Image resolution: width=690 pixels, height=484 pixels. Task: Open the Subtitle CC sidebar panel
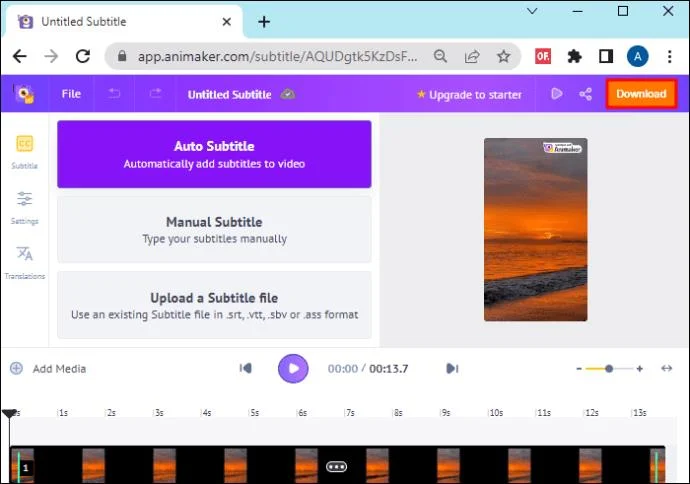click(25, 151)
